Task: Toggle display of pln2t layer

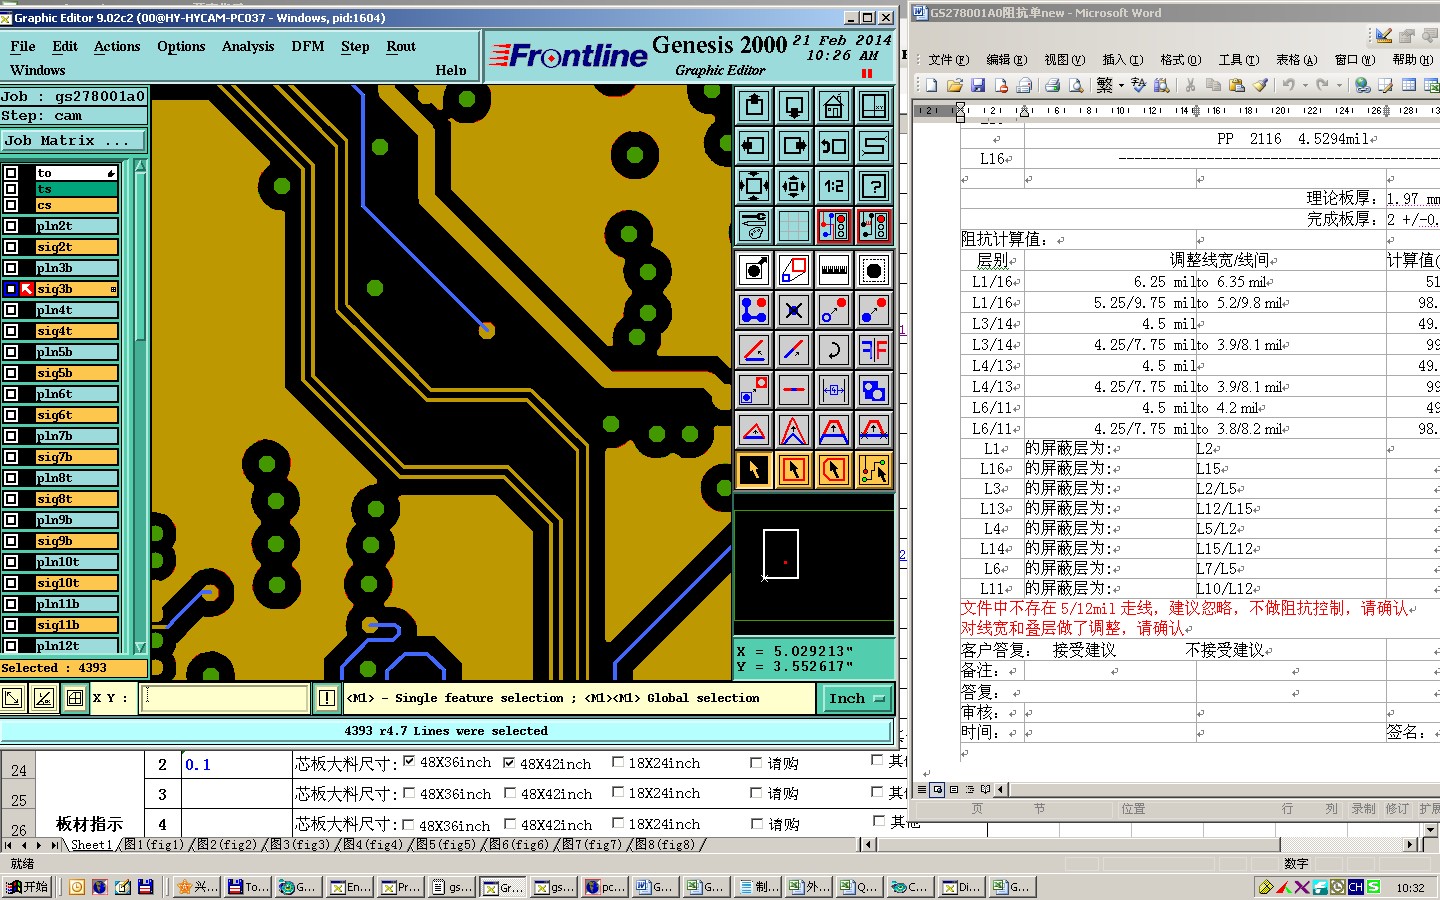Action: (x=11, y=226)
